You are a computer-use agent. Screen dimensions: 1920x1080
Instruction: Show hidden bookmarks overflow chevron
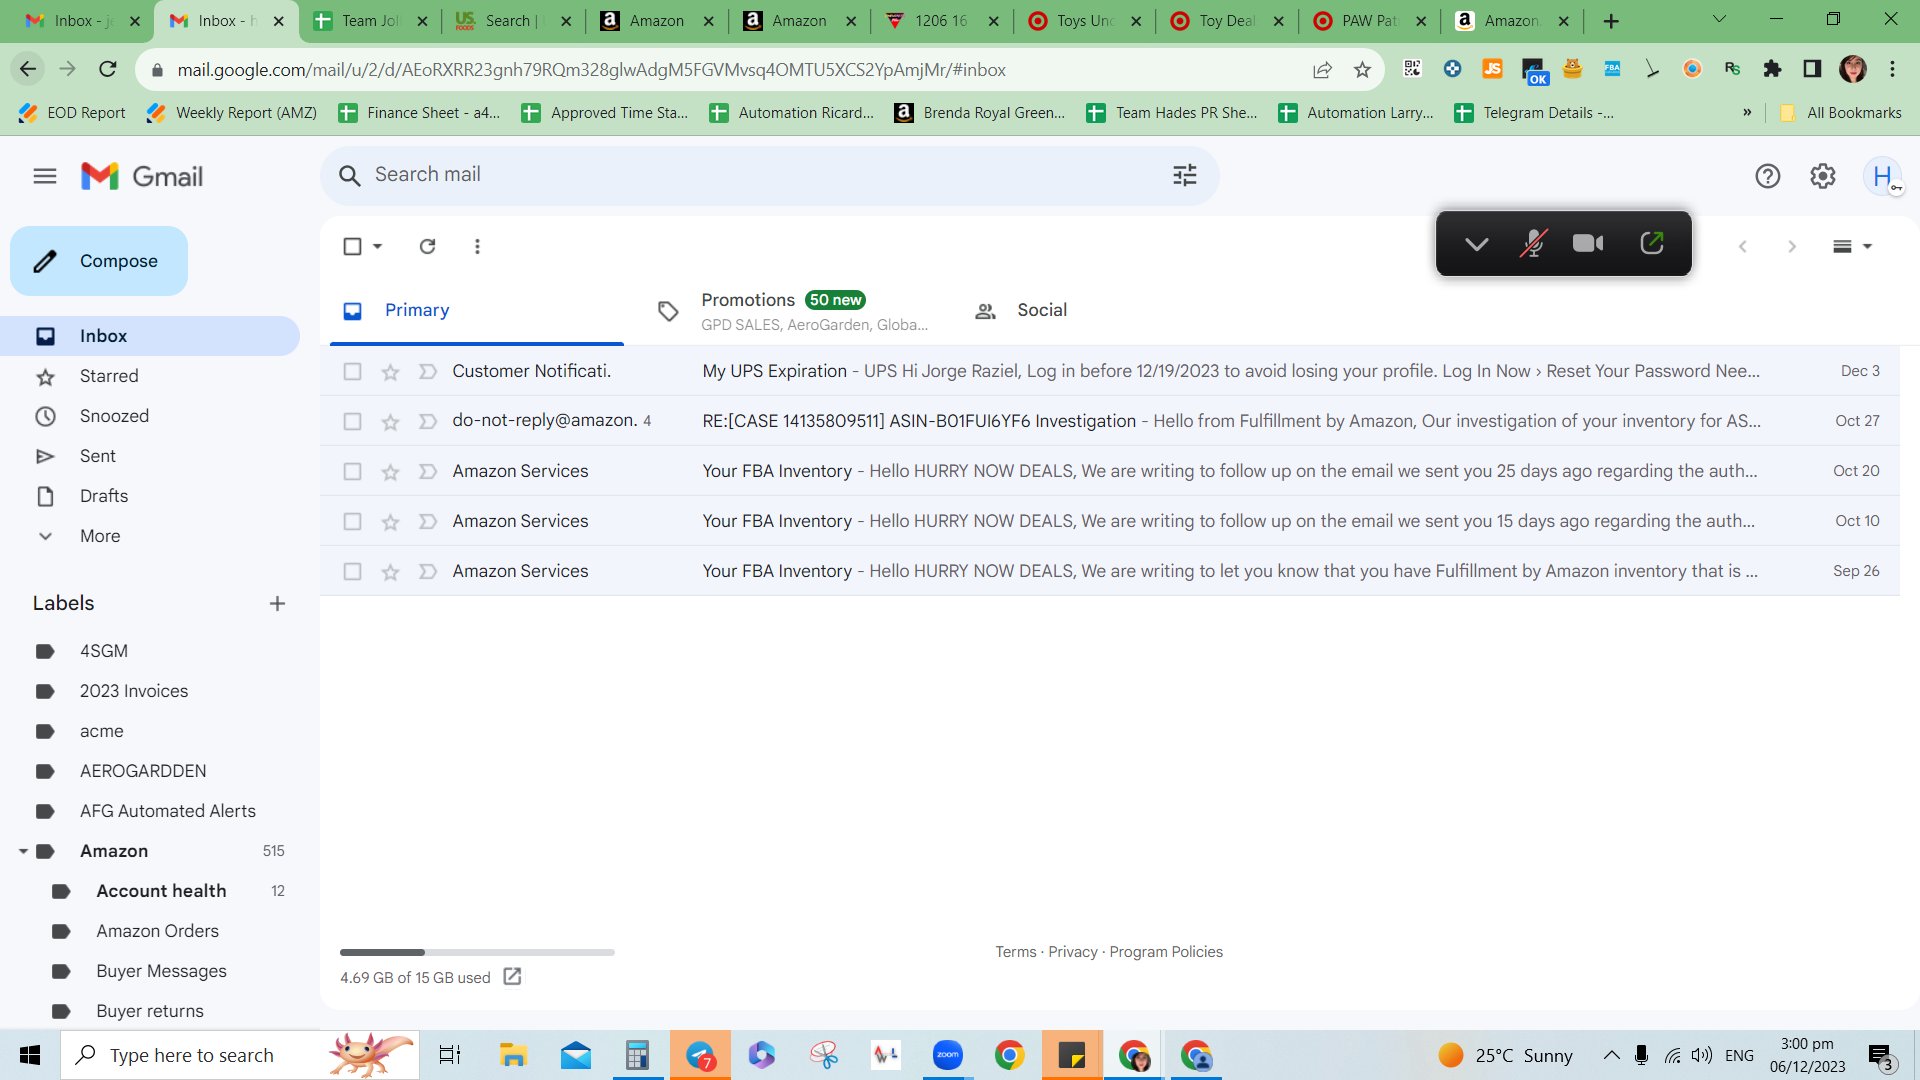(x=1747, y=113)
